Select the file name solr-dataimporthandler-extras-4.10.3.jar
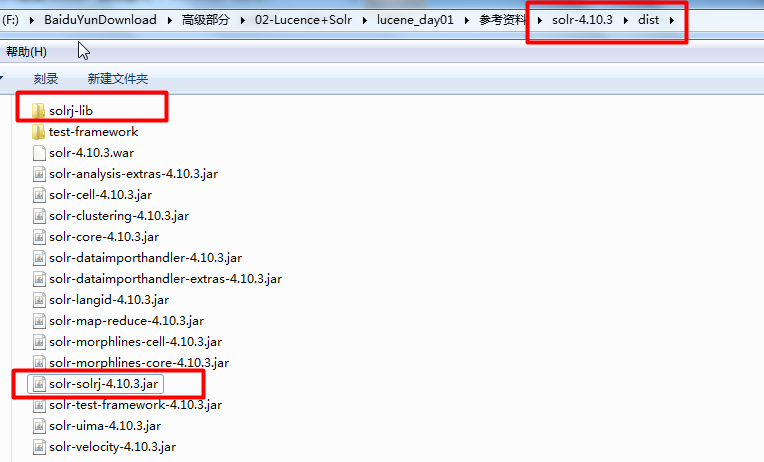 [x=166, y=279]
